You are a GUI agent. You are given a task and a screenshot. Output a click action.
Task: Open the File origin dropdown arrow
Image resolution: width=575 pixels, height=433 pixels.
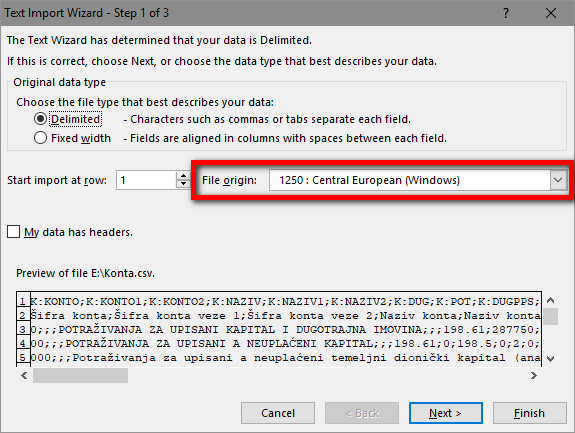click(558, 180)
